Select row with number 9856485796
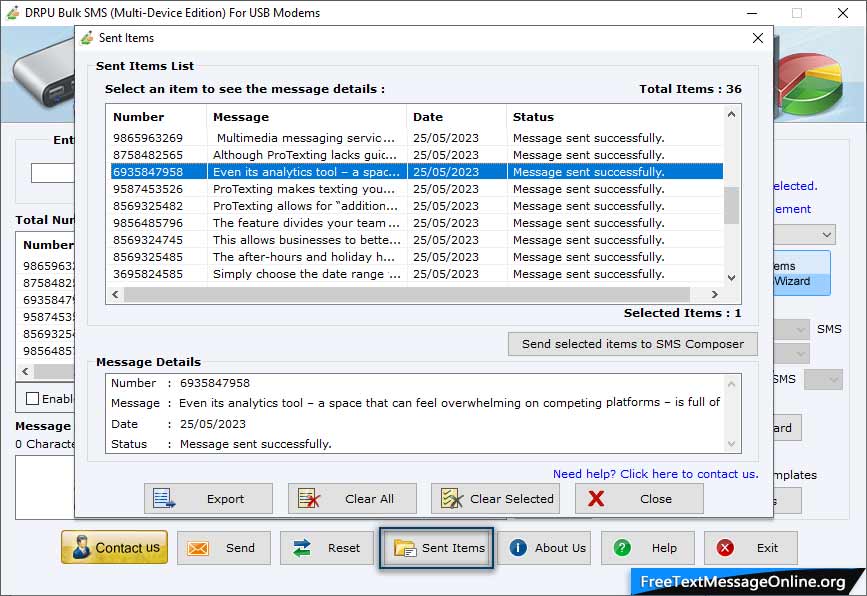The height and width of the screenshot is (596, 867). pos(416,223)
